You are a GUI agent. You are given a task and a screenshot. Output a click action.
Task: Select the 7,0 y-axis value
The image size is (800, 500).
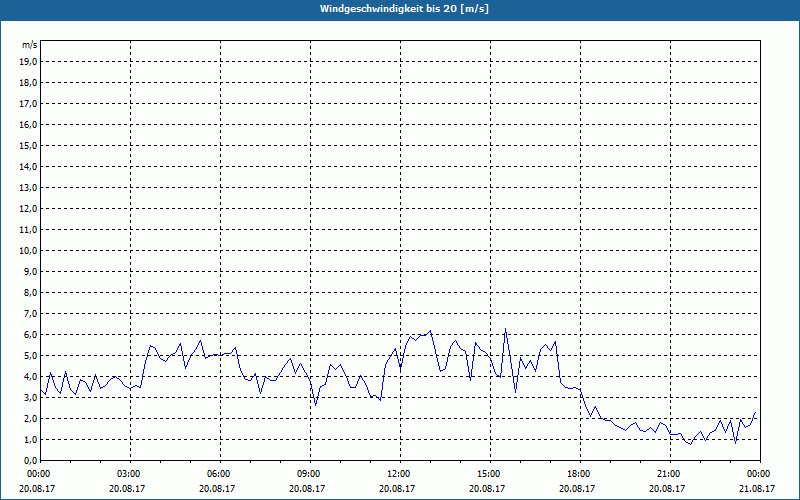pyautogui.click(x=30, y=313)
